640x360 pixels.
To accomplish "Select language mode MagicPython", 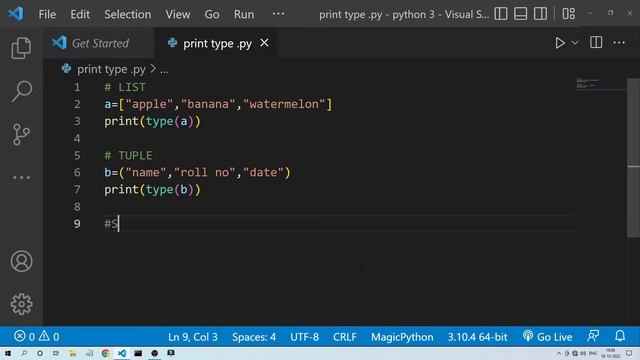I will [x=402, y=337].
